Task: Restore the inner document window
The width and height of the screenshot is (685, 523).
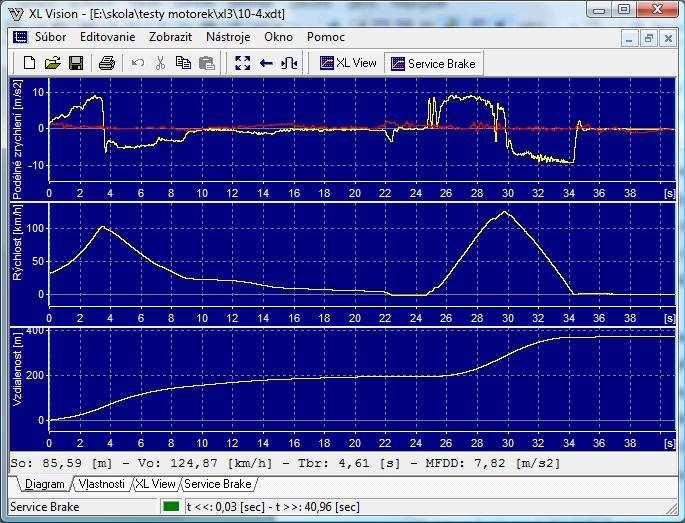Action: coord(649,39)
